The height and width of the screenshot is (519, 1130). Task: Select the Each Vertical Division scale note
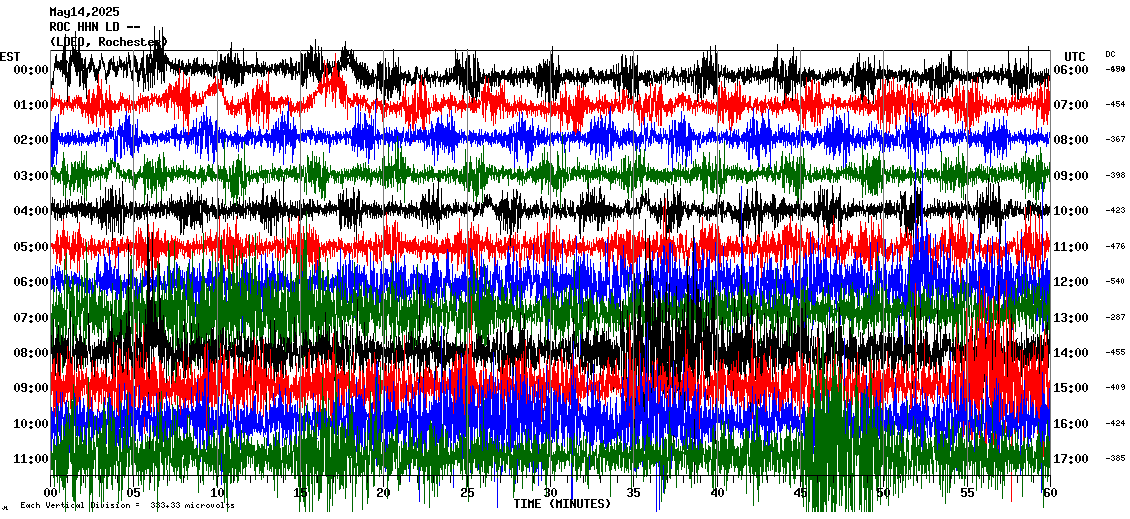127,505
